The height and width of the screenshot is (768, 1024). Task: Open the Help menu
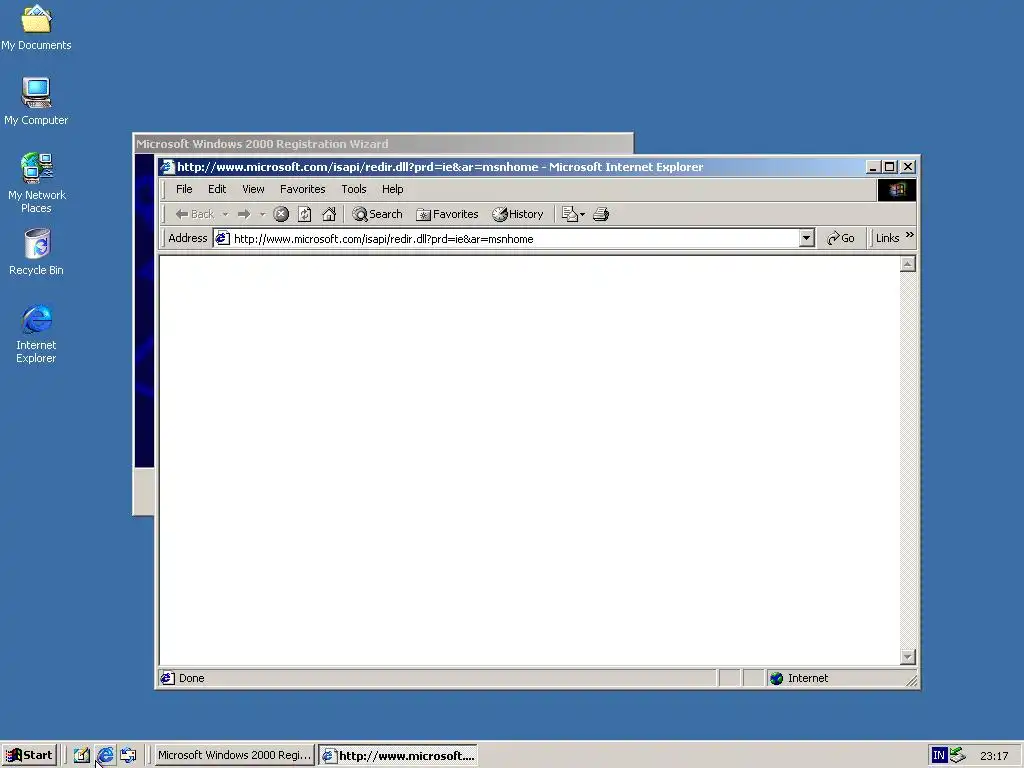click(x=392, y=189)
